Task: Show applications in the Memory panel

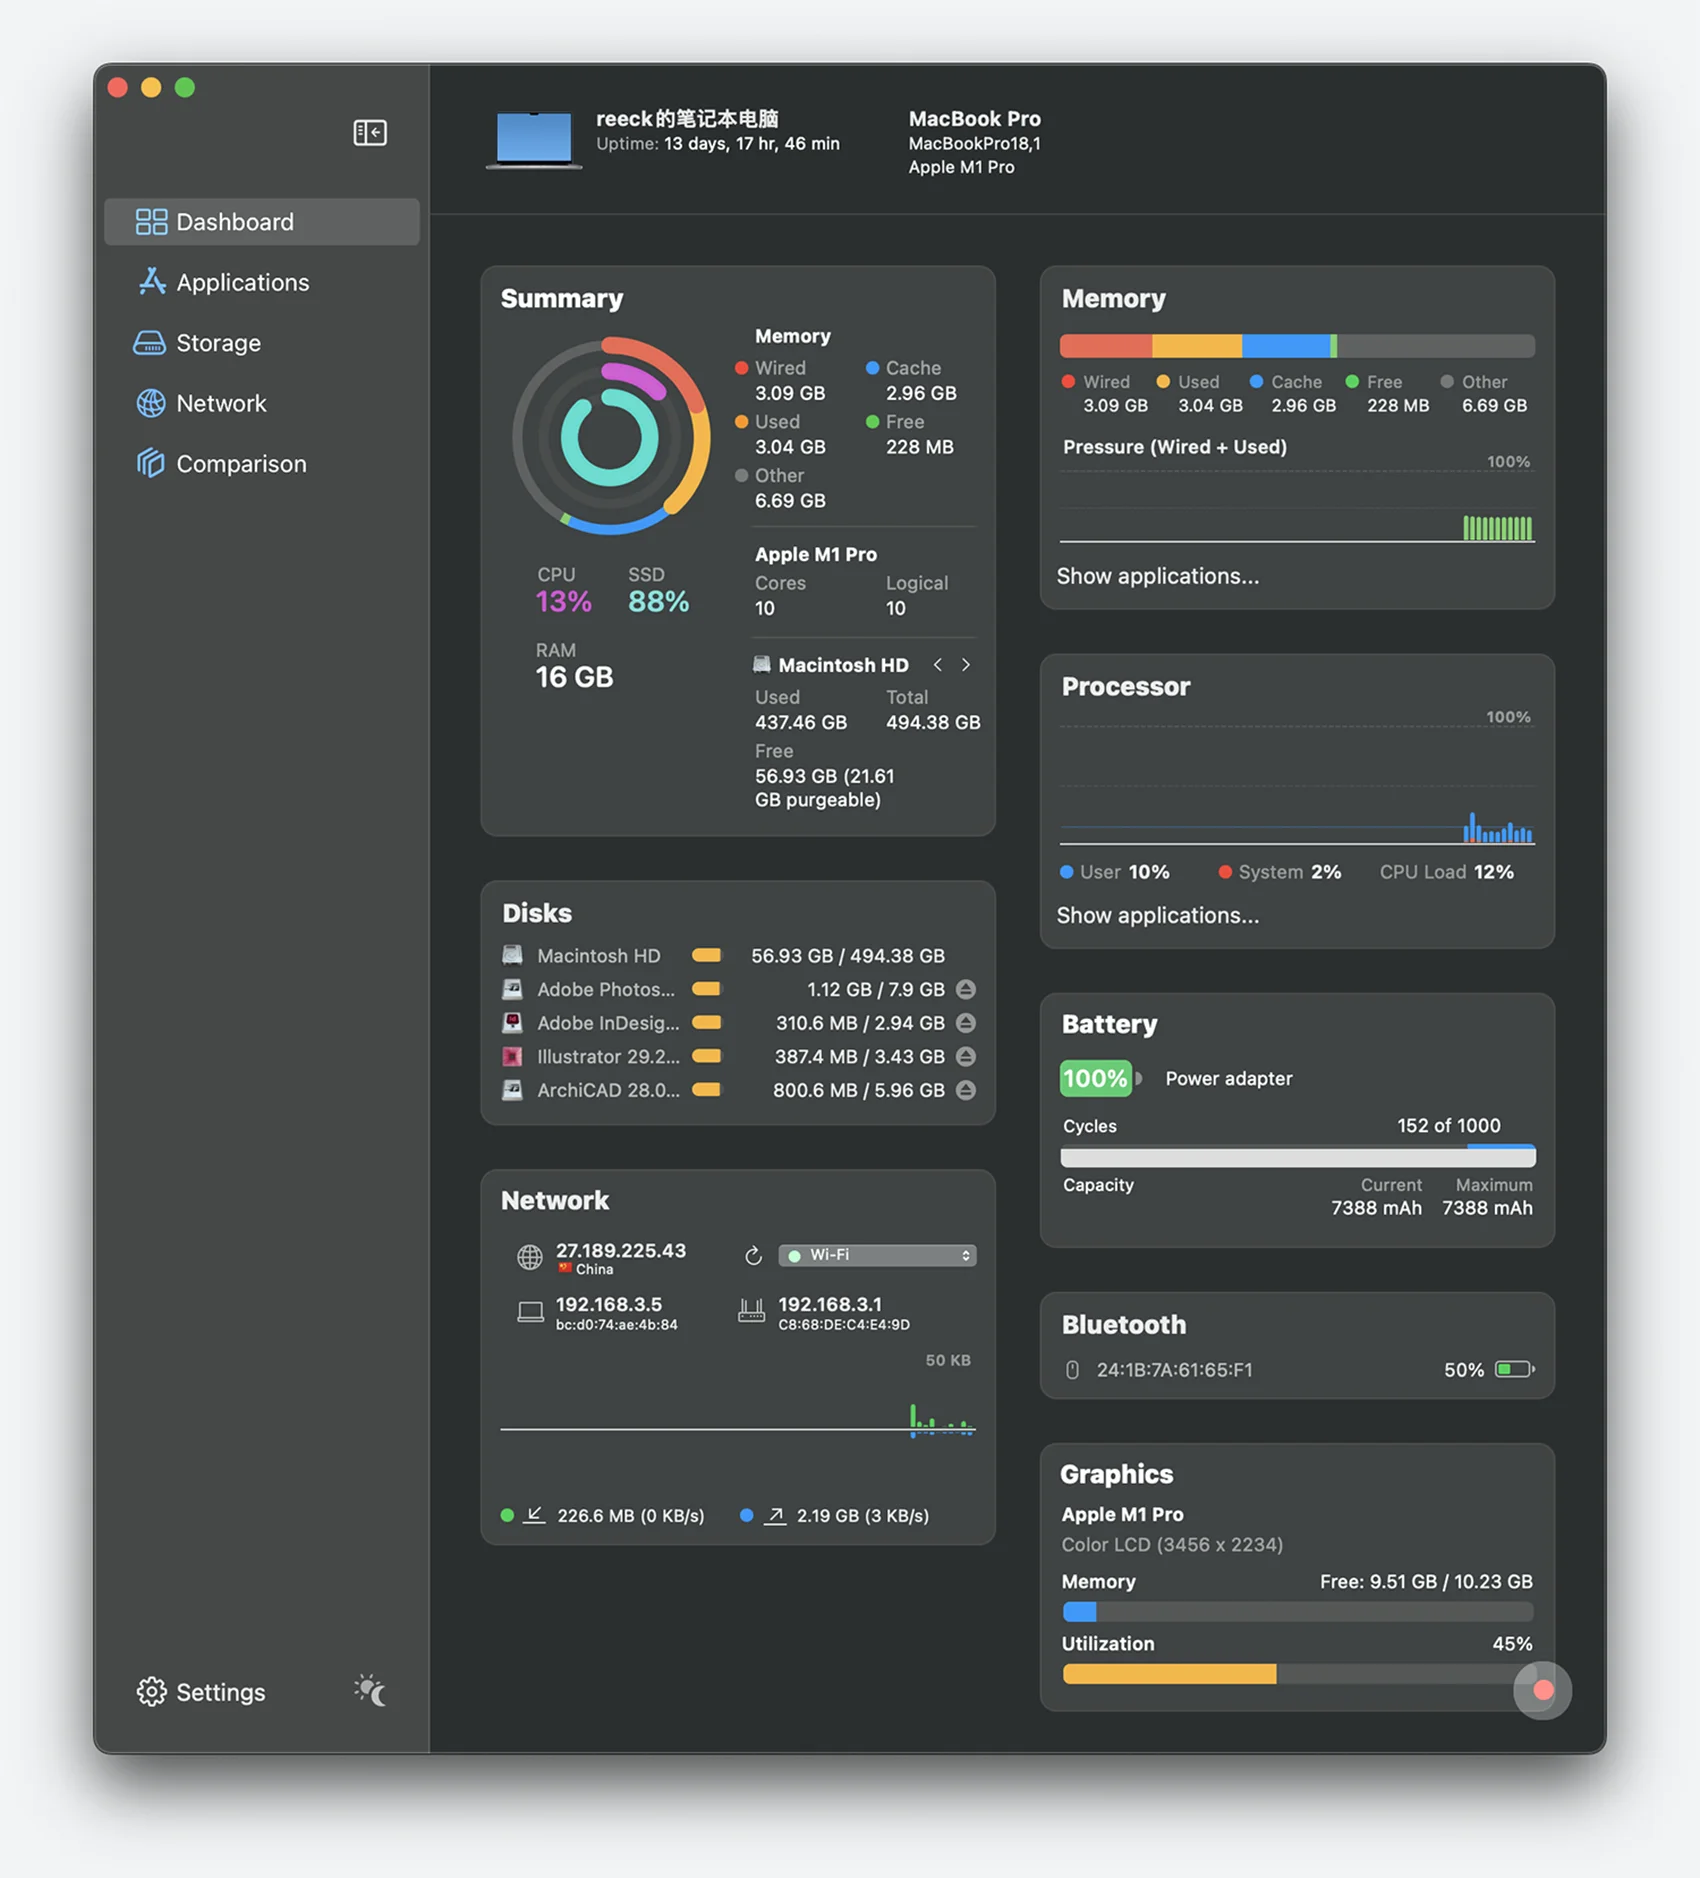Action: point(1157,577)
